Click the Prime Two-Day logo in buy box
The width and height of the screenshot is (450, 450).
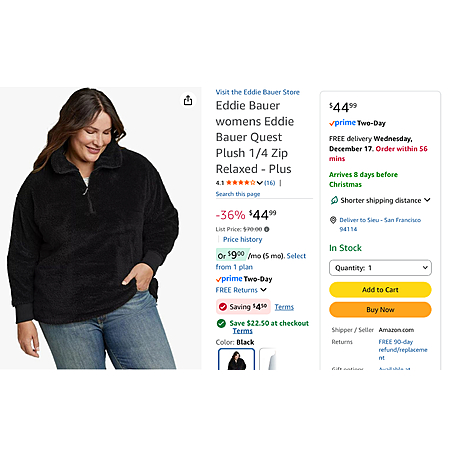pos(357,123)
